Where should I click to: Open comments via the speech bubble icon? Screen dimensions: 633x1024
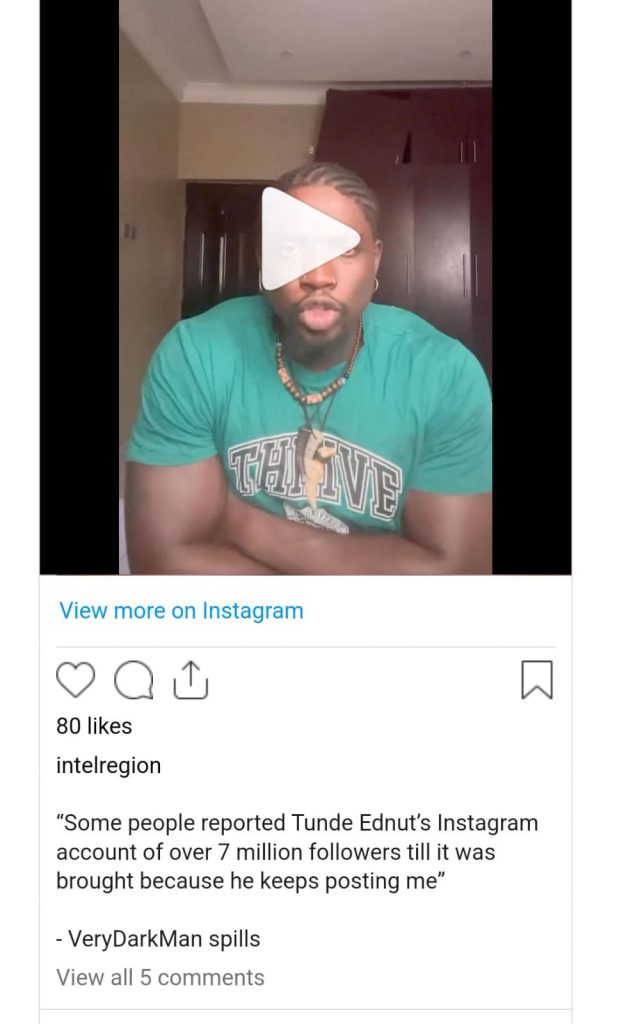pyautogui.click(x=134, y=680)
